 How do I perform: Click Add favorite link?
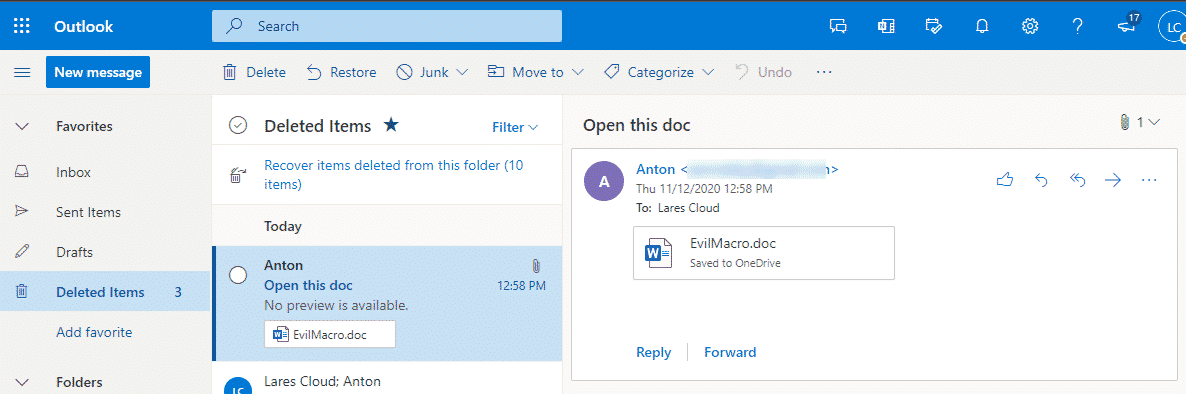pyautogui.click(x=94, y=332)
